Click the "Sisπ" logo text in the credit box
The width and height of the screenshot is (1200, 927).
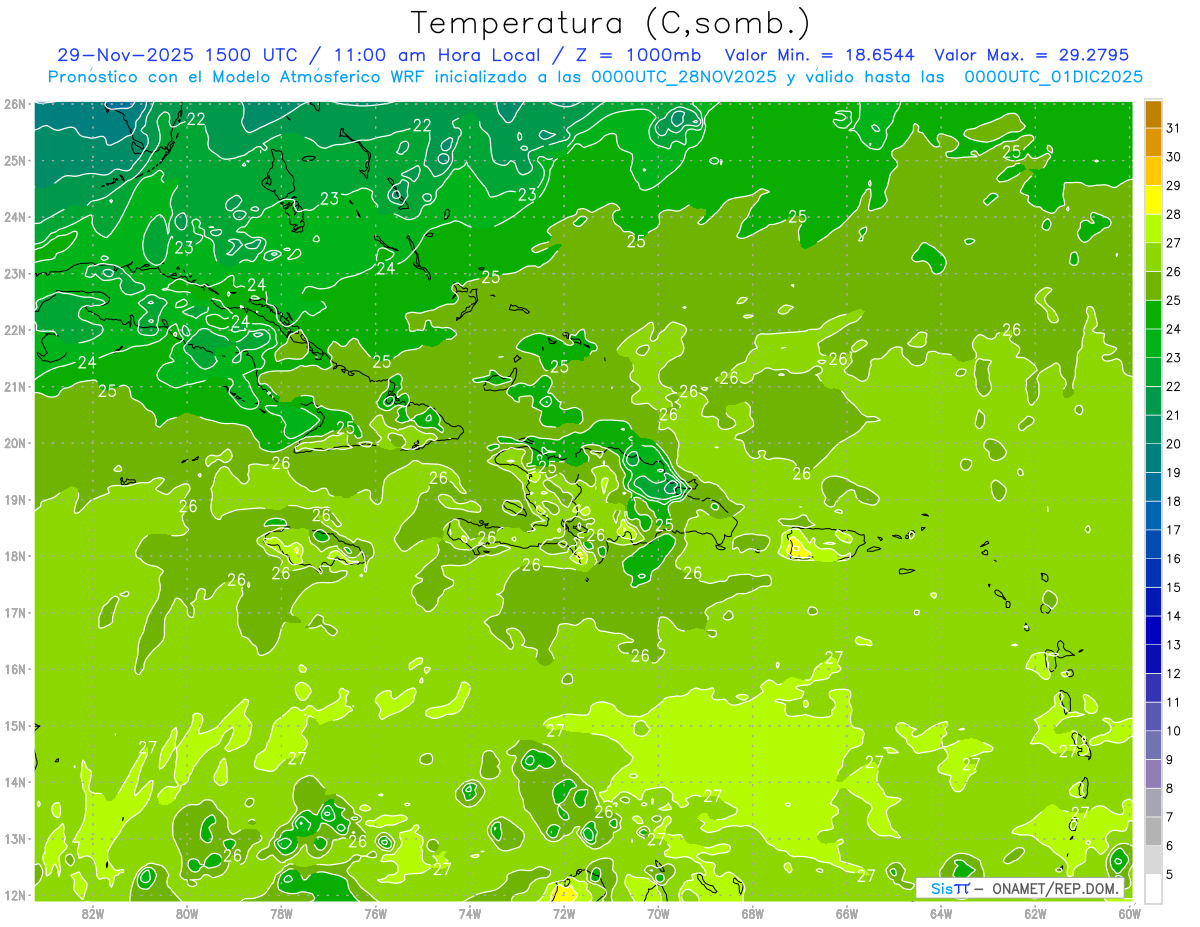[950, 888]
